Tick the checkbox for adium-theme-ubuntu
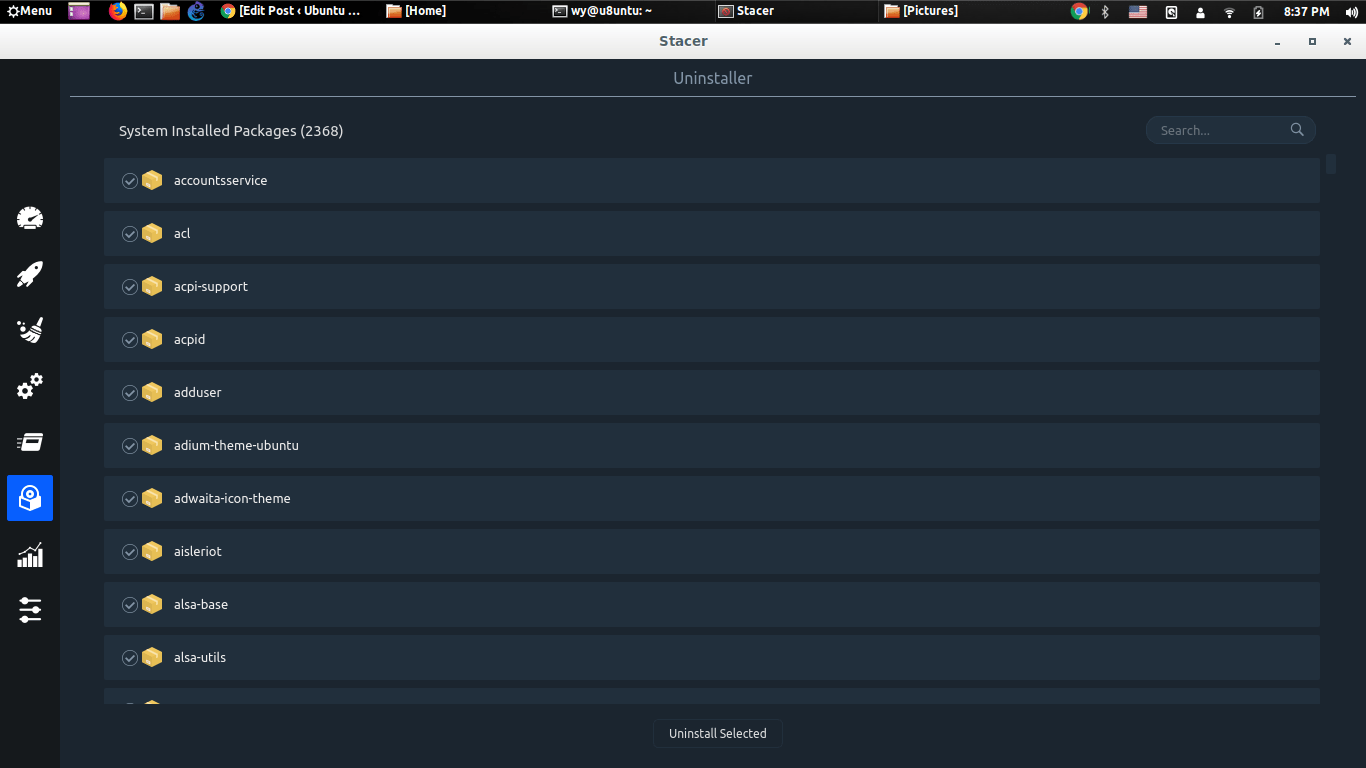Image resolution: width=1366 pixels, height=768 pixels. (x=130, y=446)
